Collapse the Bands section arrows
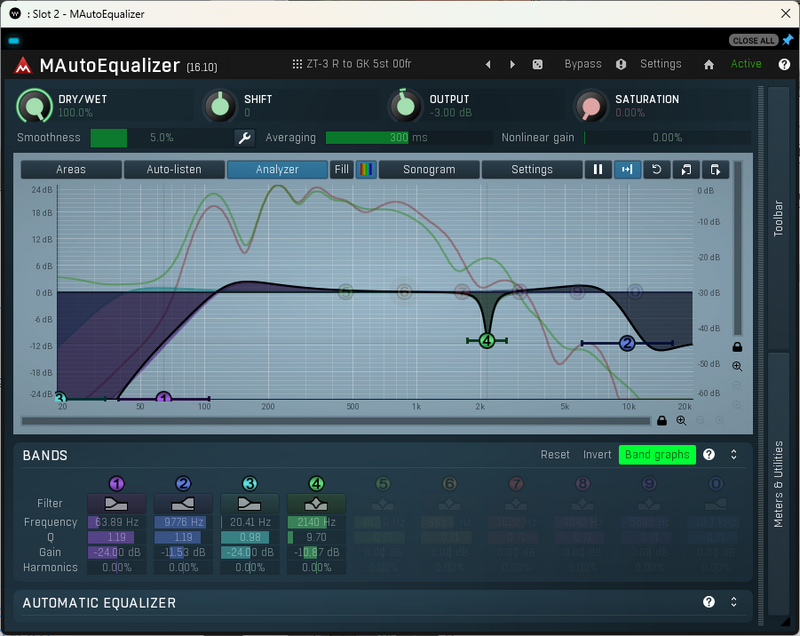 pos(734,454)
